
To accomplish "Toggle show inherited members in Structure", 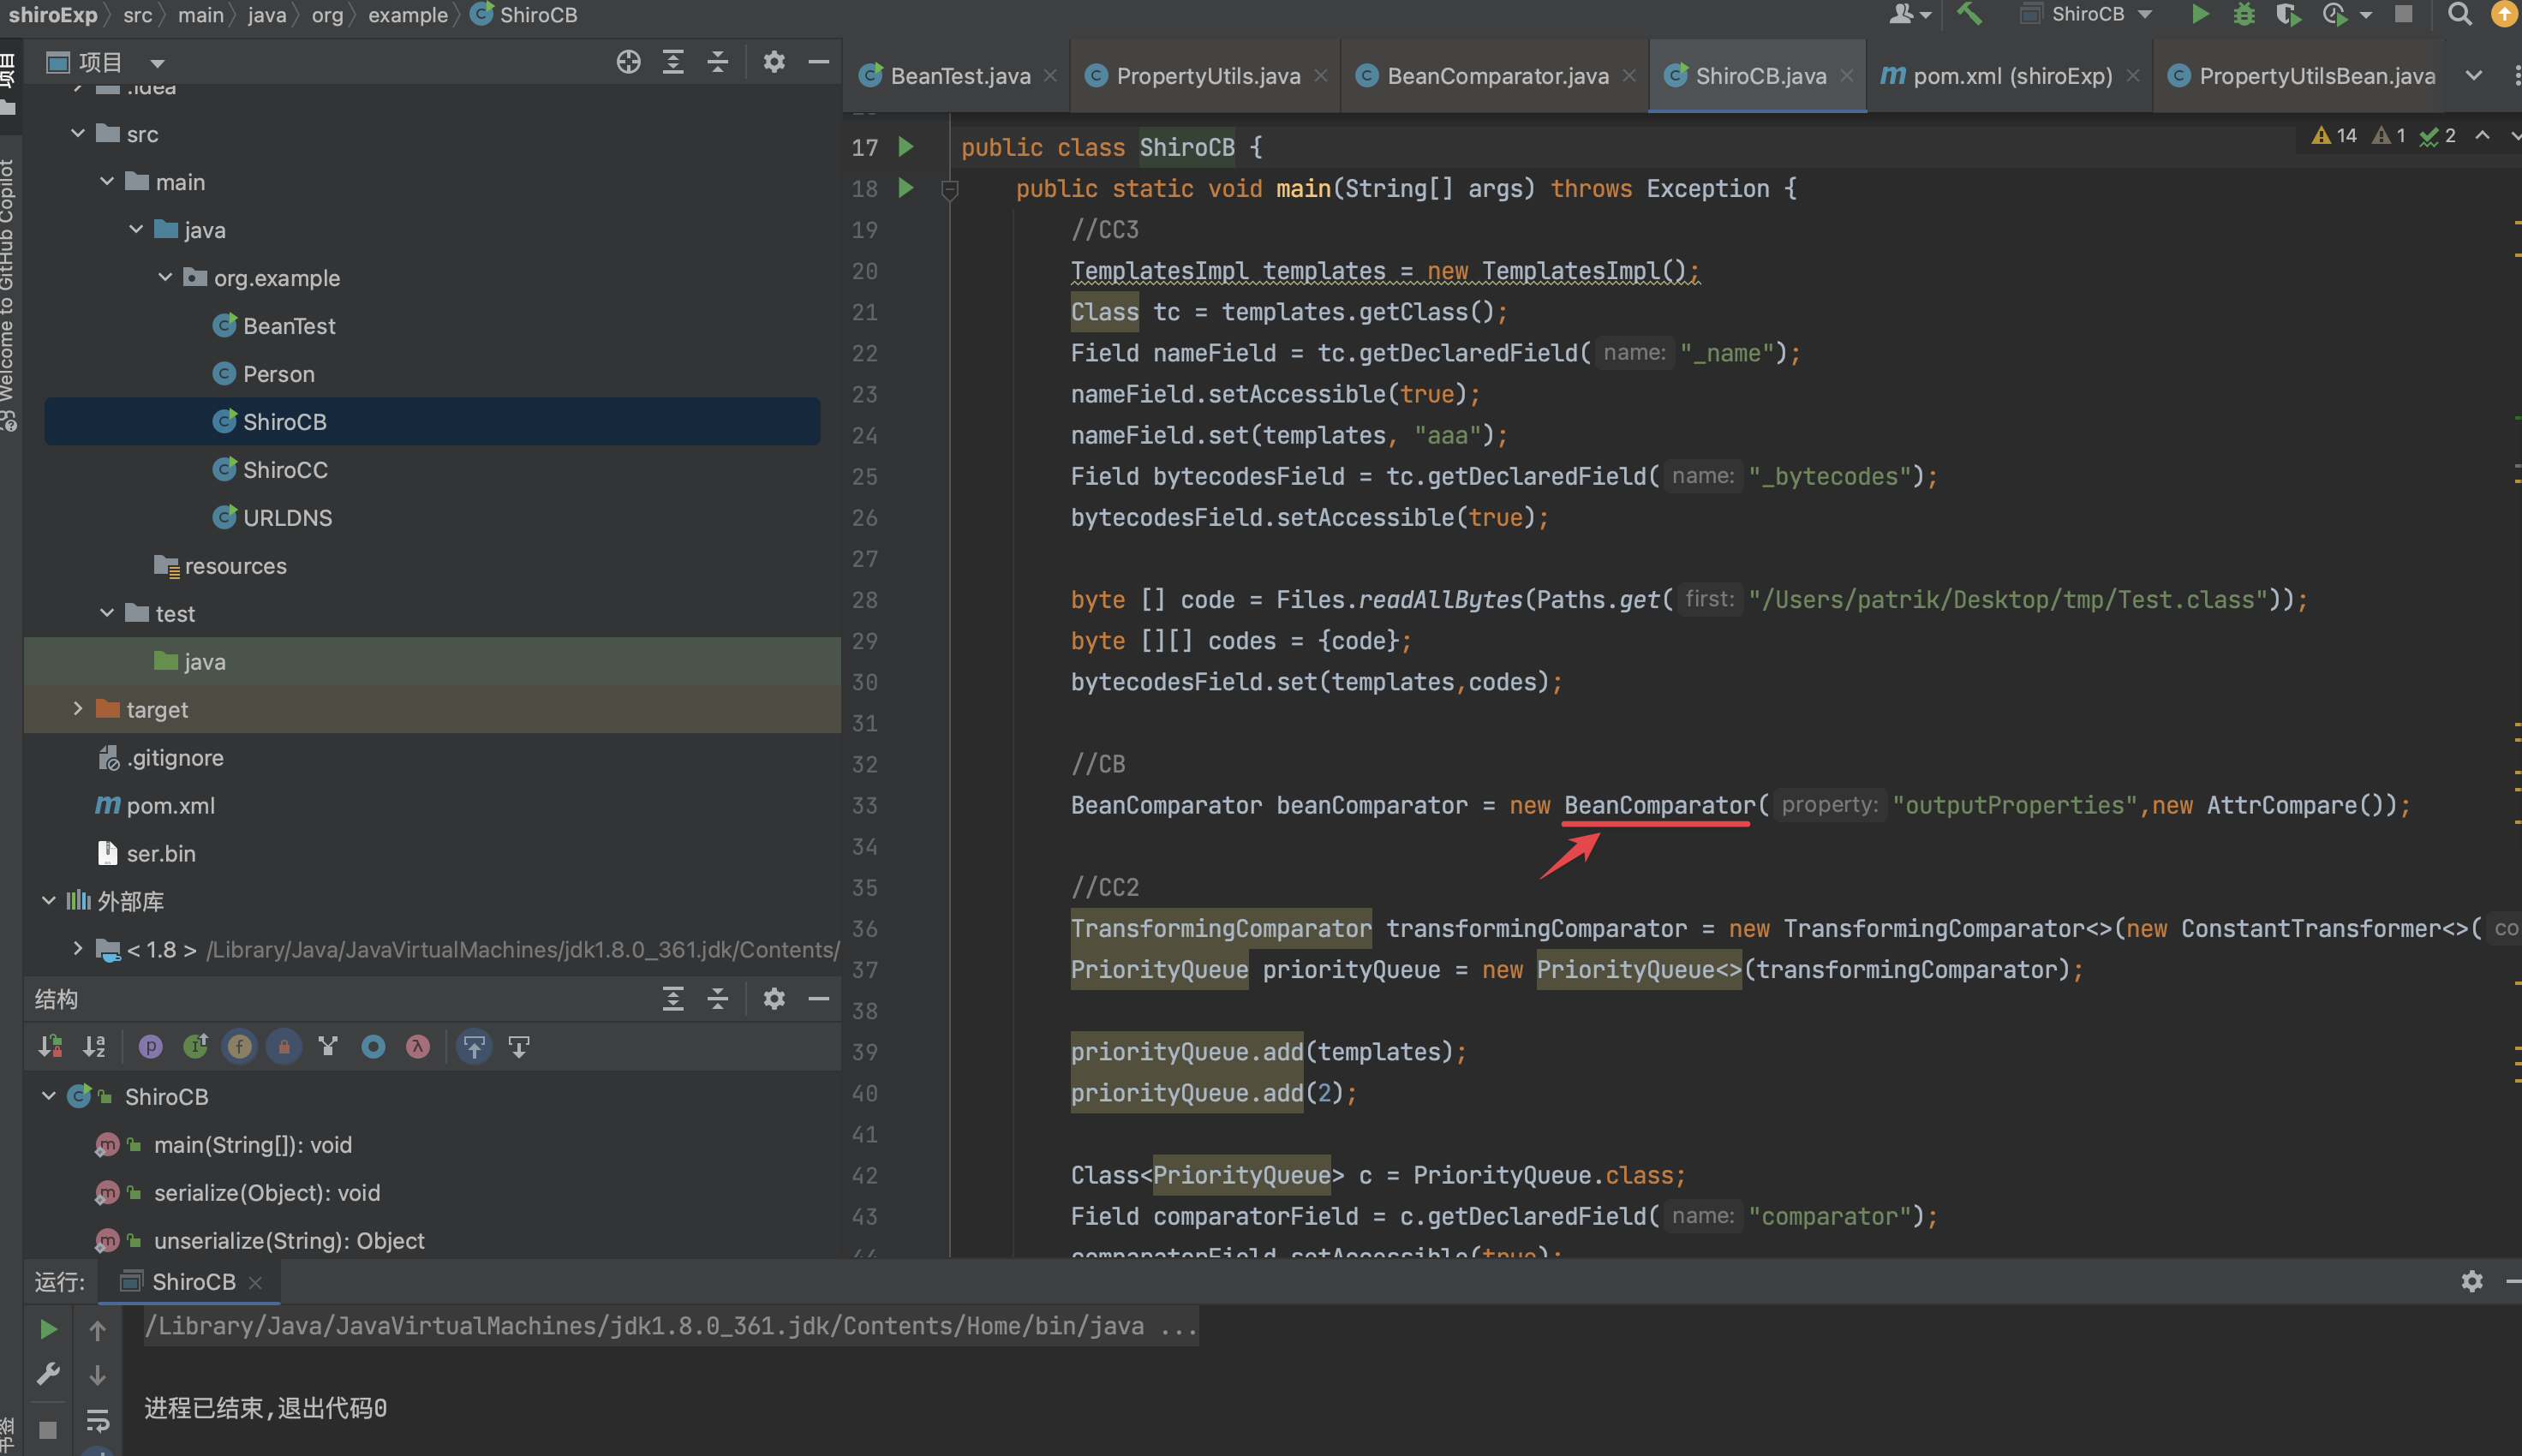I will tap(195, 1046).
